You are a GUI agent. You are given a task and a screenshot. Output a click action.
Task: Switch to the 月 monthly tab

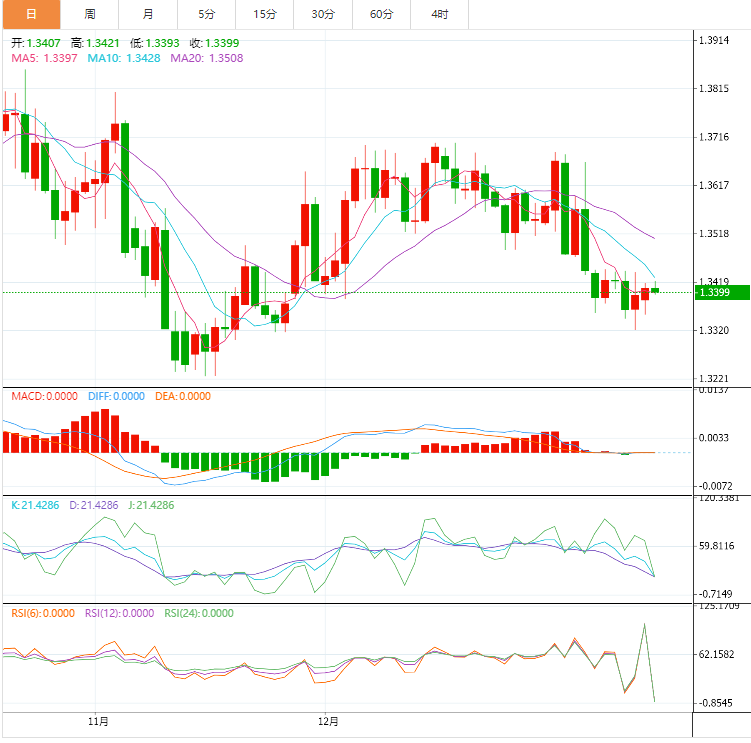point(148,14)
